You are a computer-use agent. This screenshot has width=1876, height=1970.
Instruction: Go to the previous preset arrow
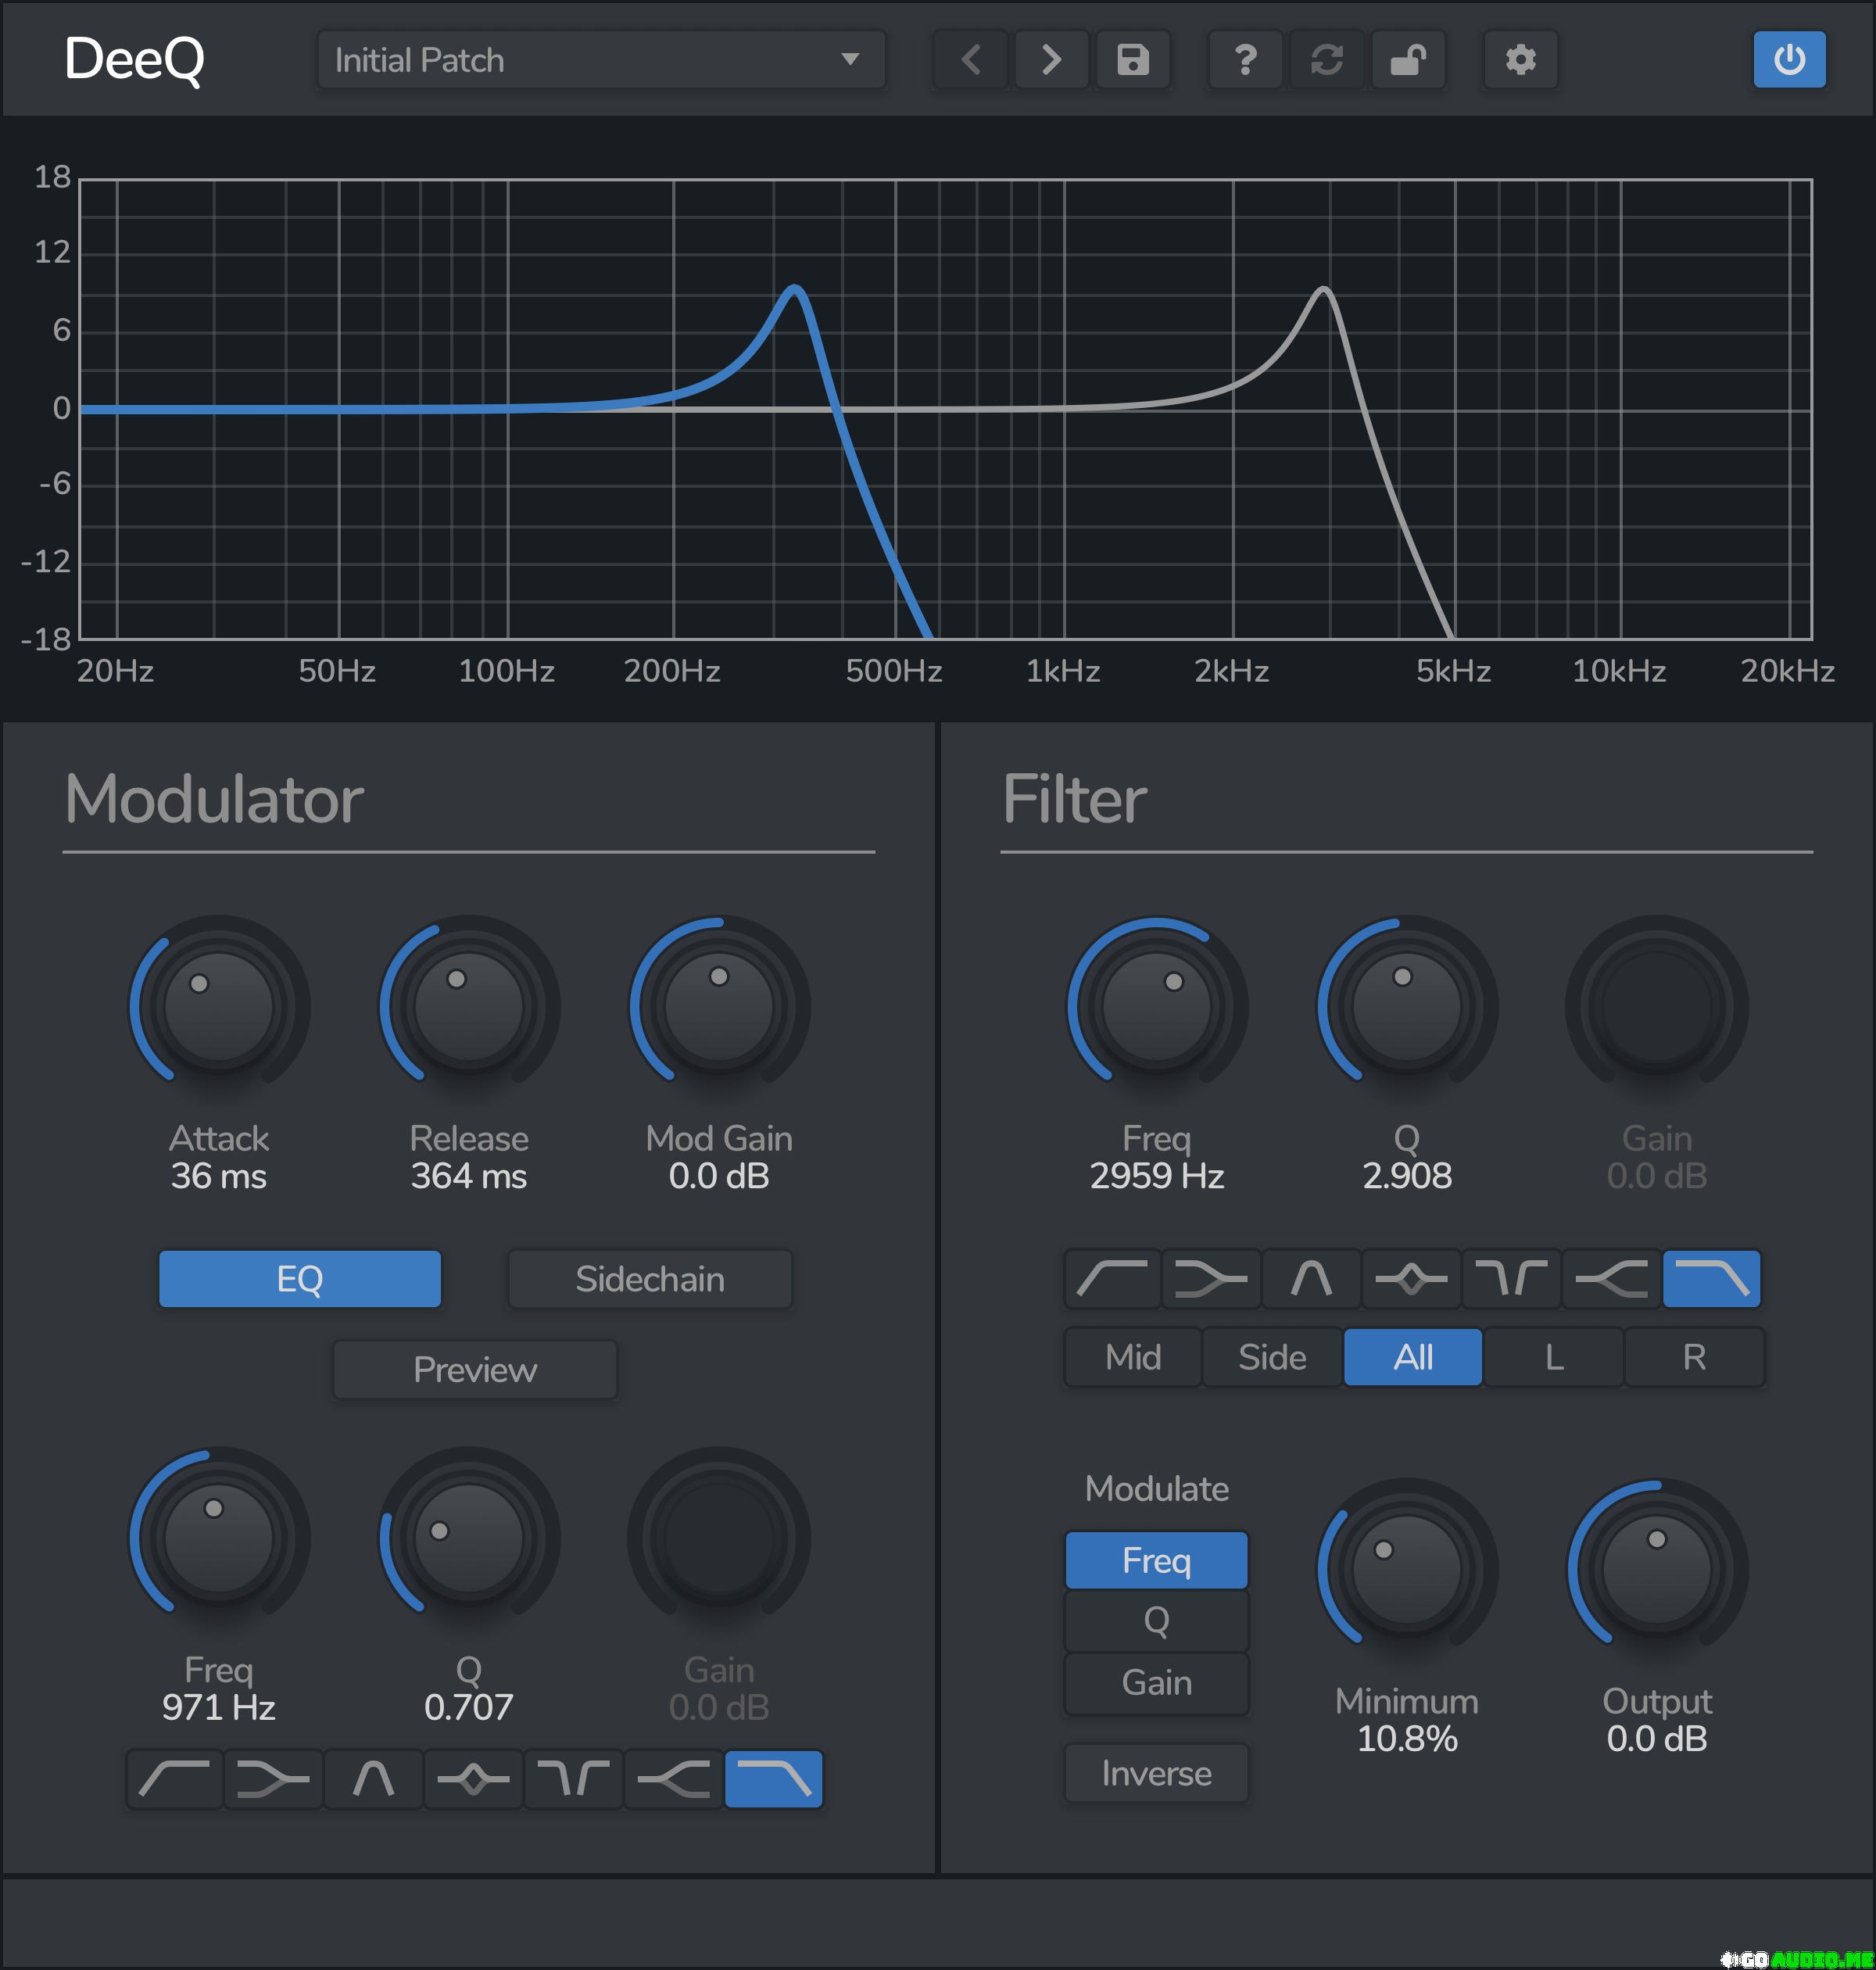pos(970,60)
